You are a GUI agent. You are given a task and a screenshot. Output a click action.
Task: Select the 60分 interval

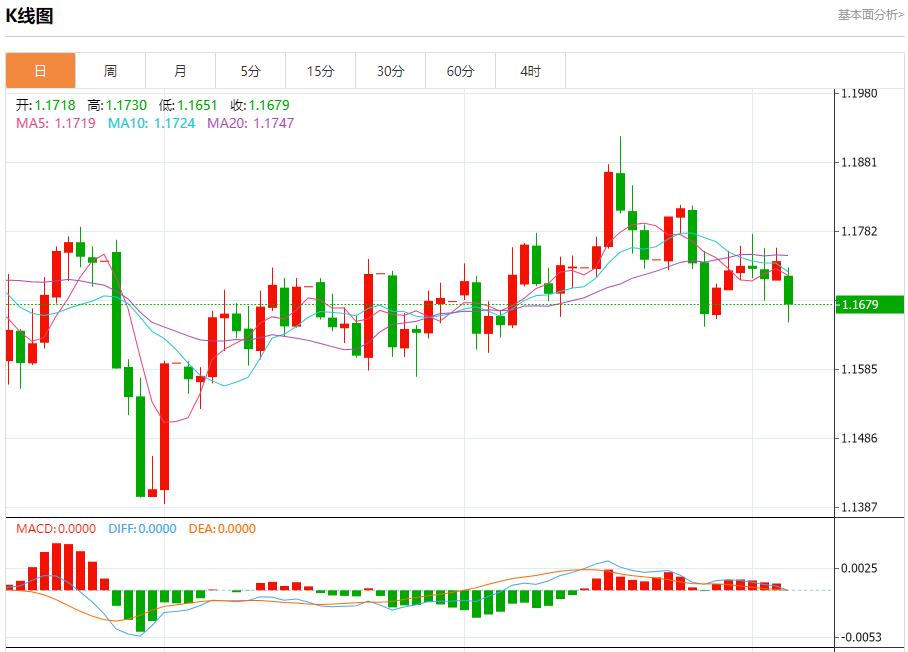461,70
